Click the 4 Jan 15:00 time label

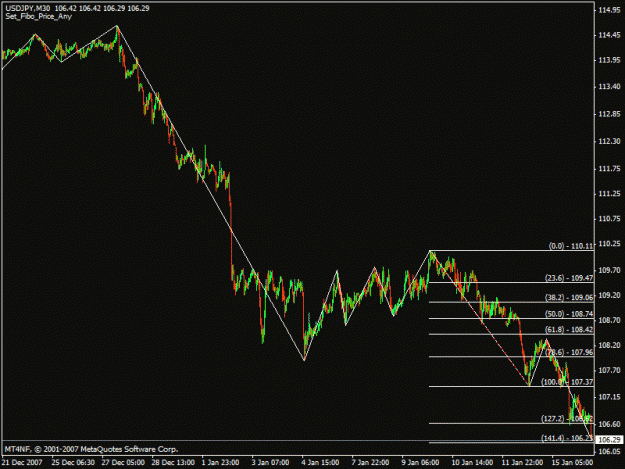pos(320,463)
